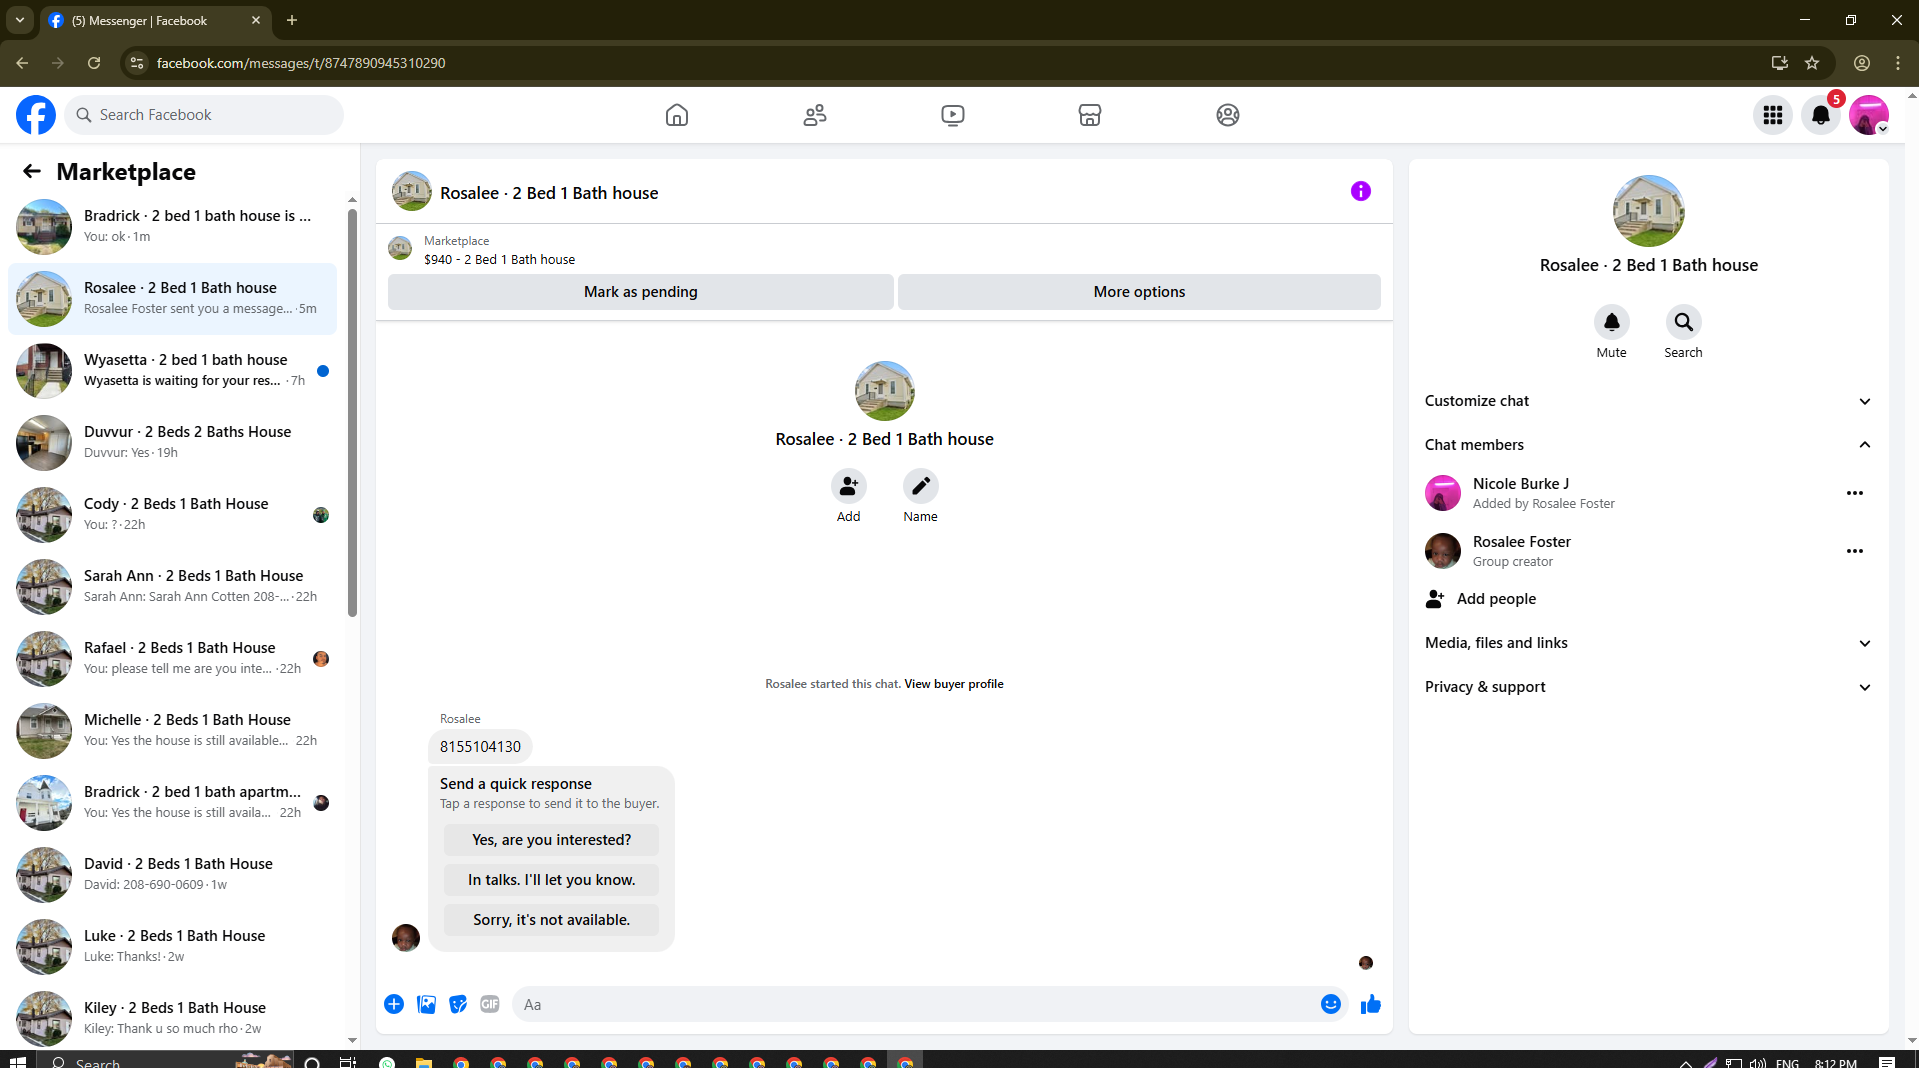Choose a GIF icon in composer

tap(490, 1004)
